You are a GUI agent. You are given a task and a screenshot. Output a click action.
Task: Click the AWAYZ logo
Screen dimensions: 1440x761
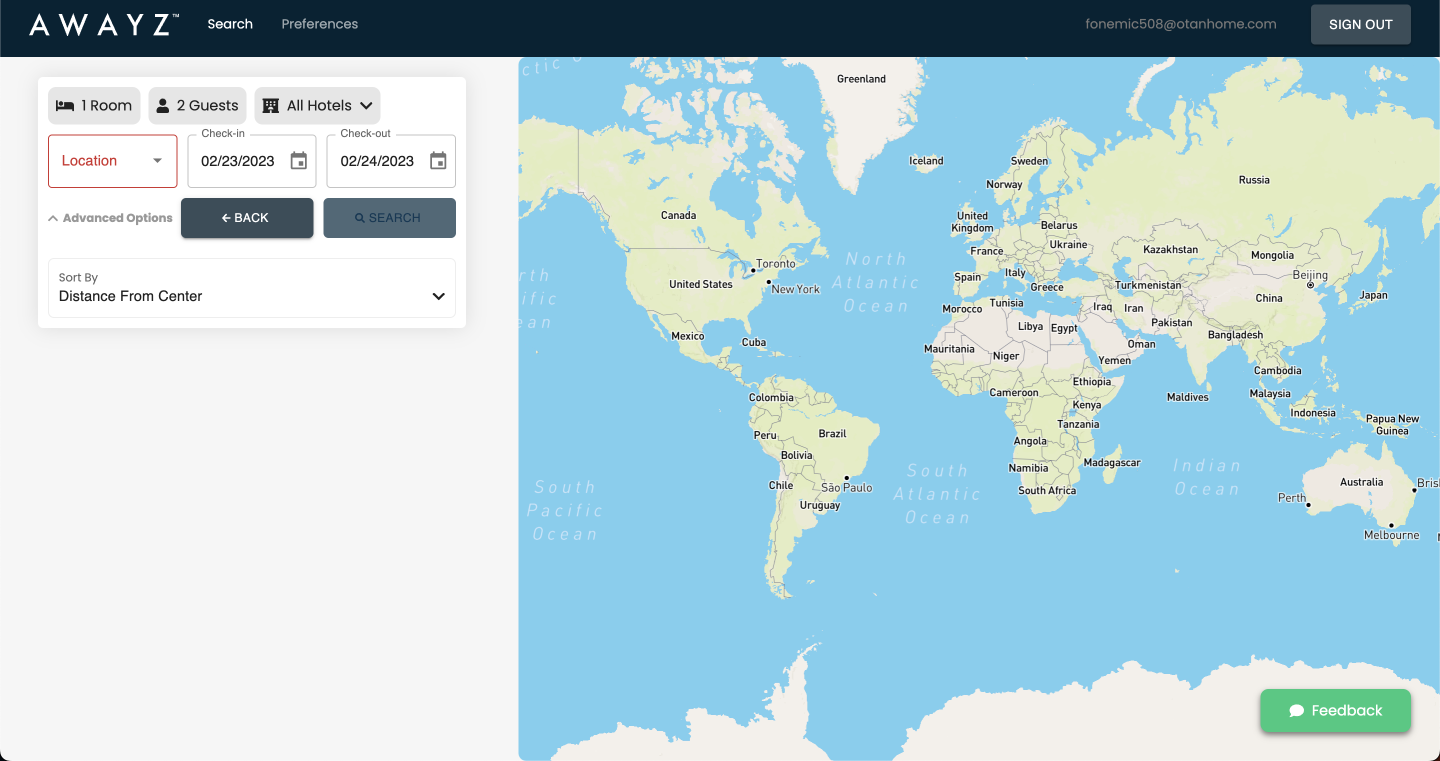pyautogui.click(x=104, y=25)
